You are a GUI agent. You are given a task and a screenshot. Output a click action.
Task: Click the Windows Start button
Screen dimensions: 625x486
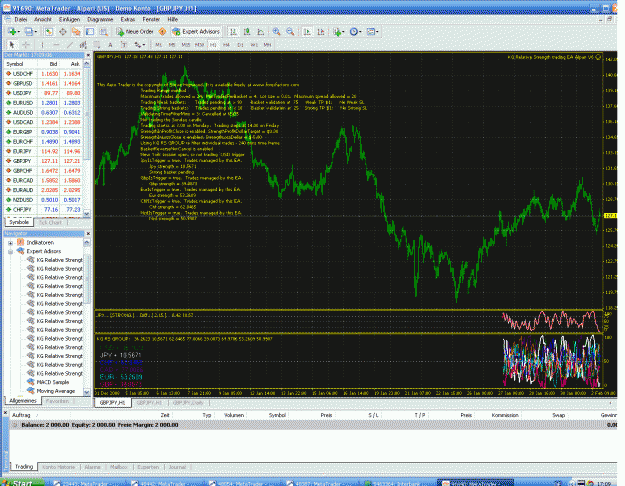(x=22, y=482)
